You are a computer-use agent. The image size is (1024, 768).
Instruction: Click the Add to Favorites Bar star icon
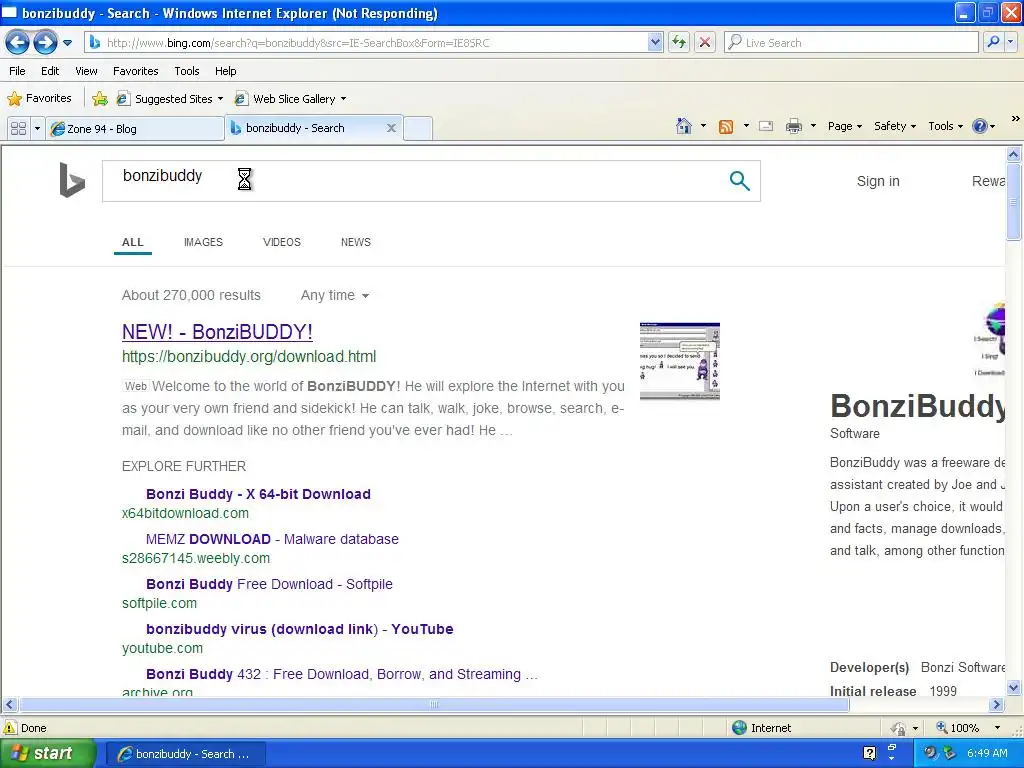[100, 99]
